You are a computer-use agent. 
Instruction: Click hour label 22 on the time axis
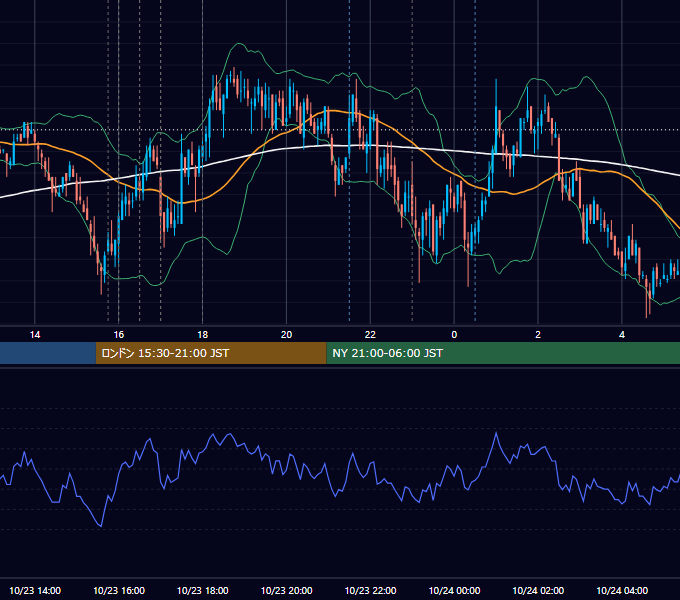[370, 335]
